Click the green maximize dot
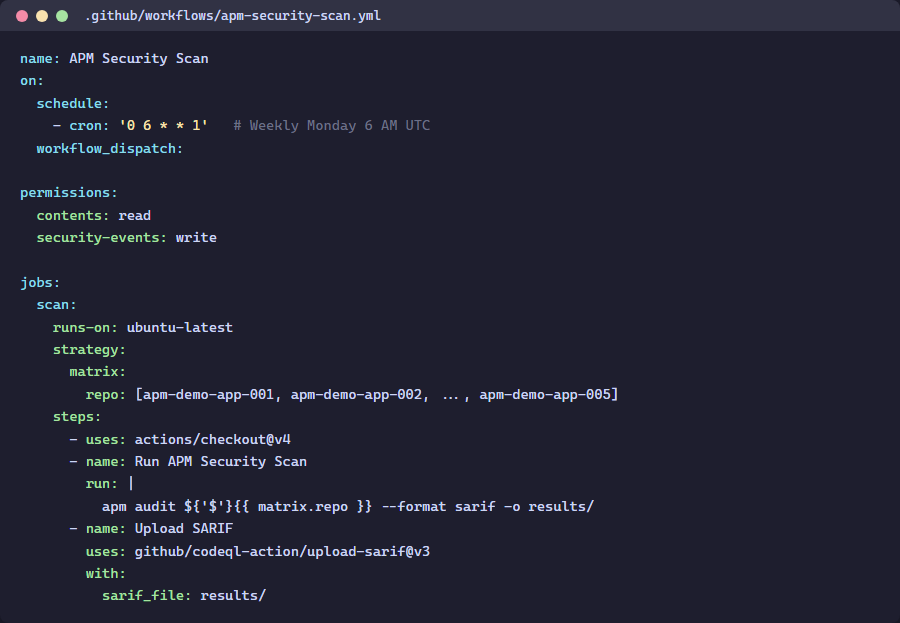The height and width of the screenshot is (623, 900). [62, 16]
